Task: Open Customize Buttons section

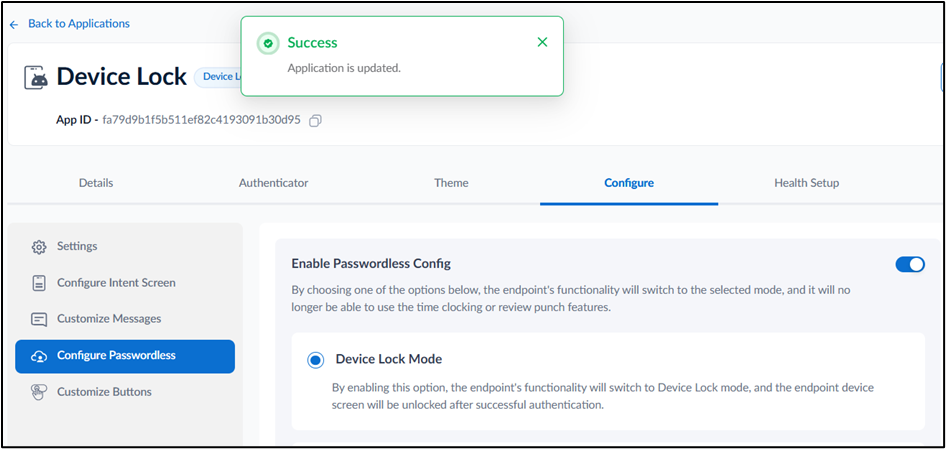Action: [x=104, y=392]
